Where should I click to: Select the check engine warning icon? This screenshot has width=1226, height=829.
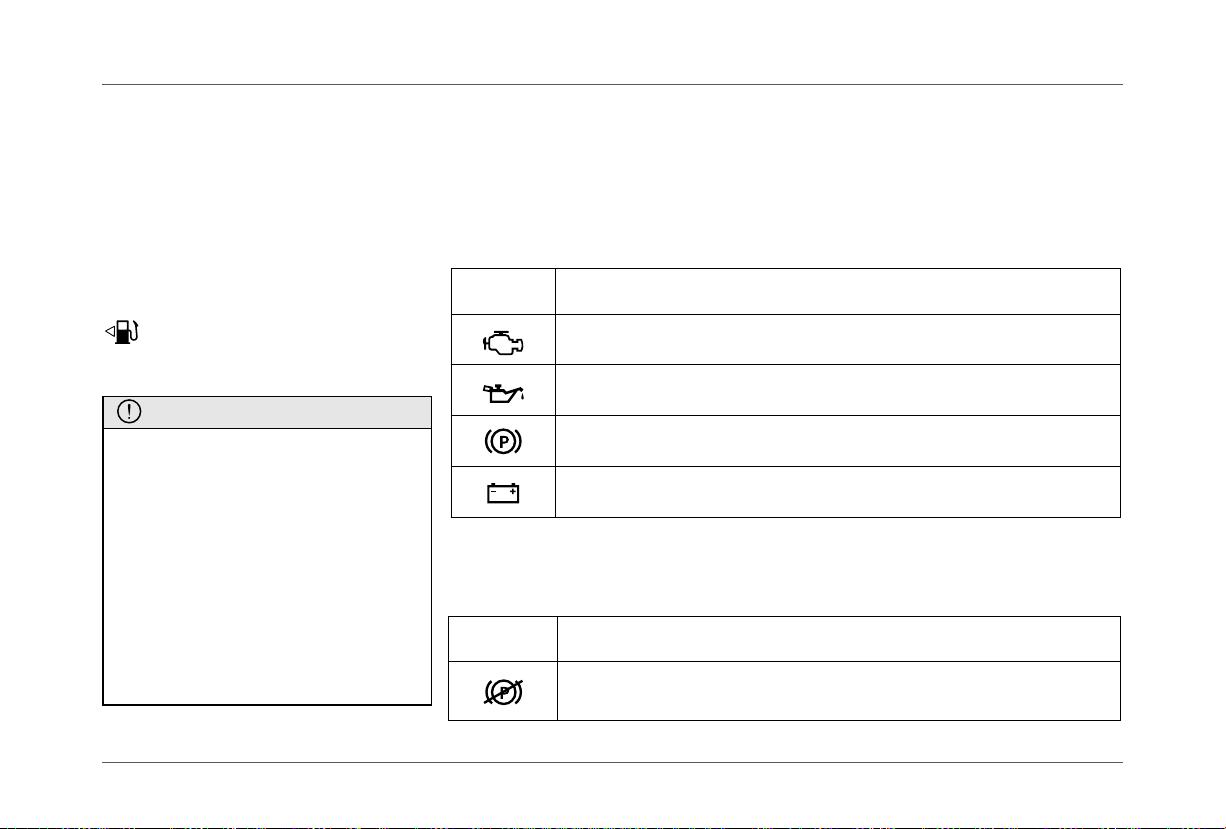coord(503,342)
